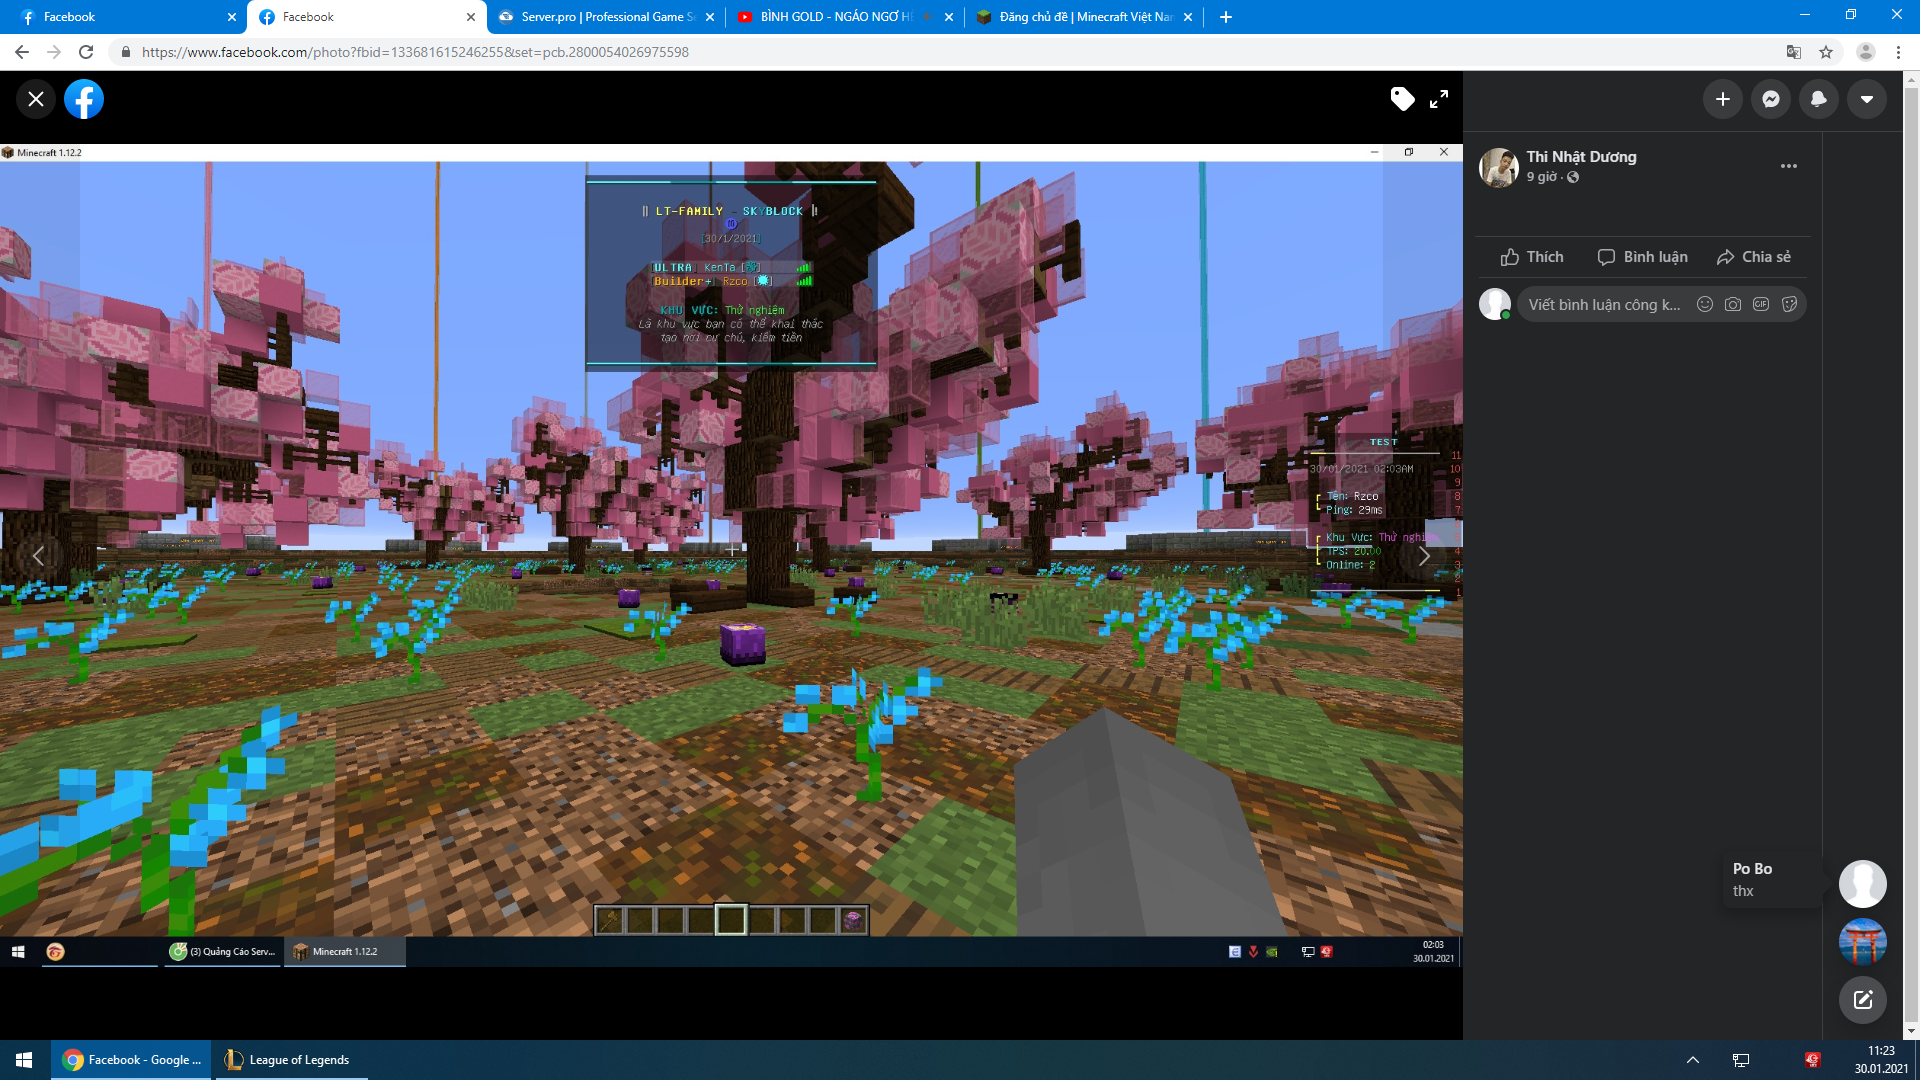Open Google Translate page icon
The width and height of the screenshot is (1920, 1080).
pyautogui.click(x=1794, y=52)
